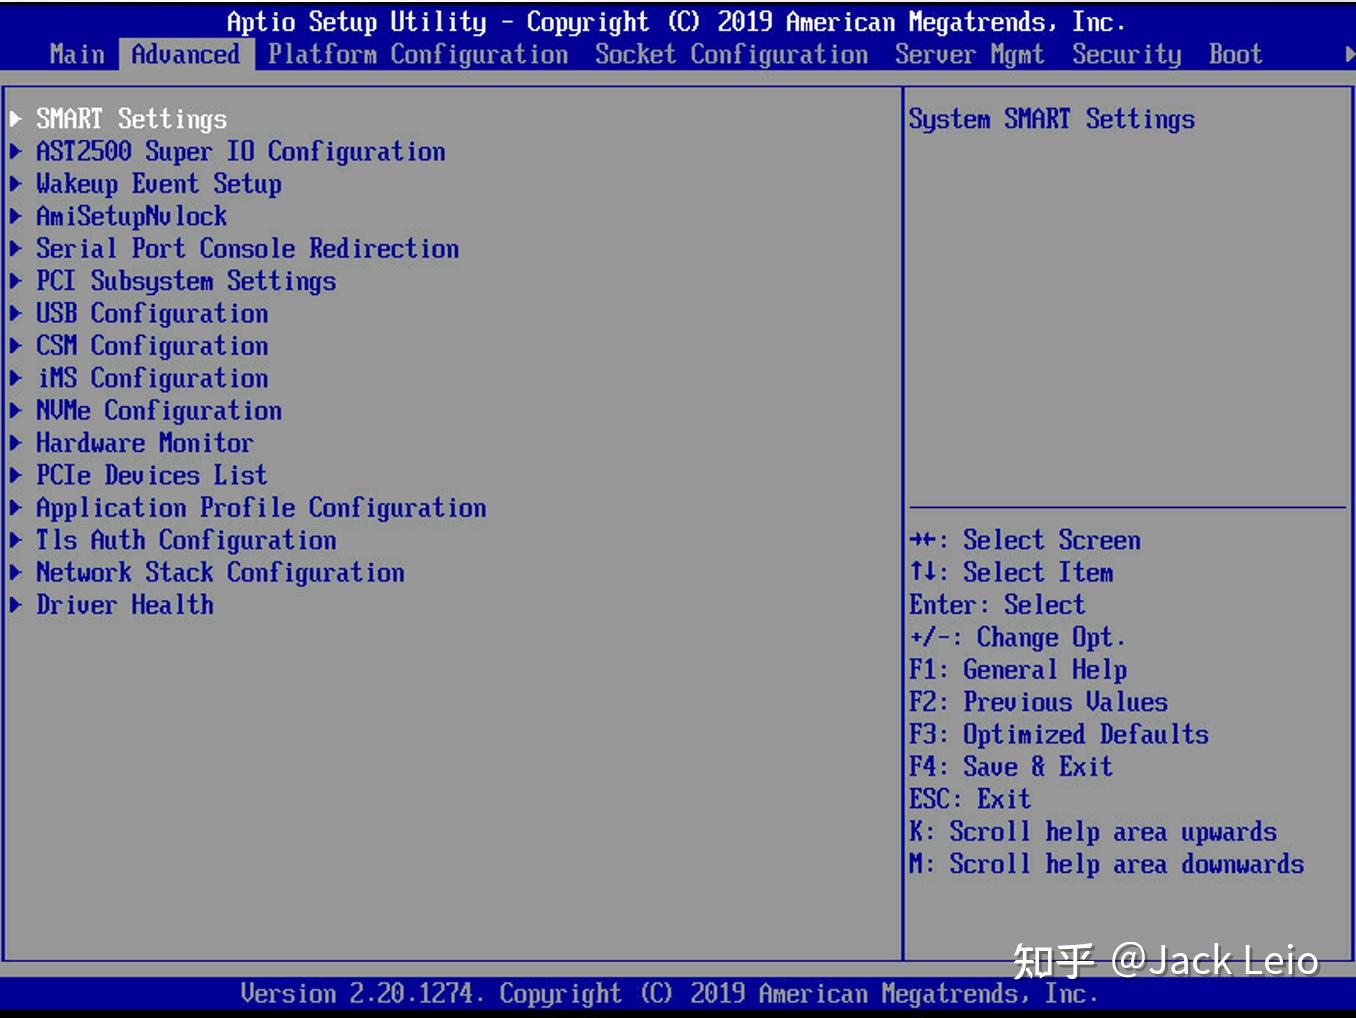Open the AmiSetupNvlock entry
The height and width of the screenshot is (1018, 1356).
[x=131, y=216]
